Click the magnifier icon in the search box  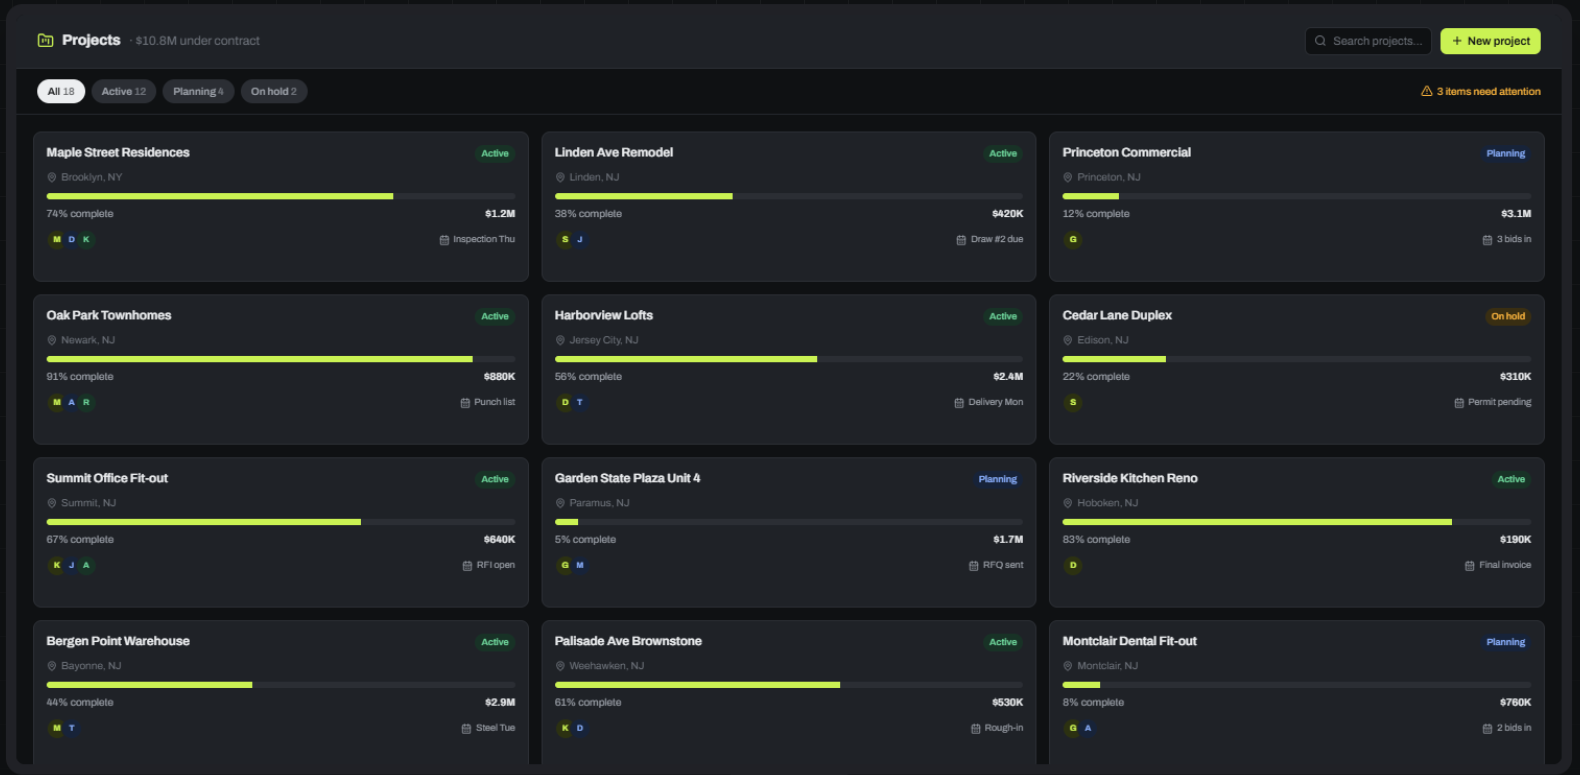pyautogui.click(x=1320, y=41)
